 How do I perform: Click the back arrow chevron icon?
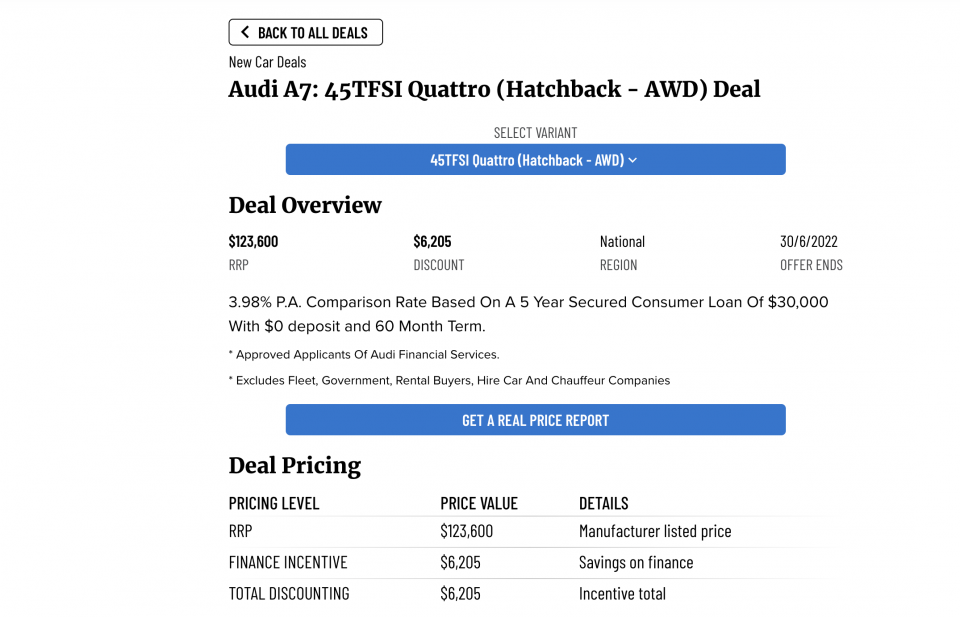pos(245,32)
